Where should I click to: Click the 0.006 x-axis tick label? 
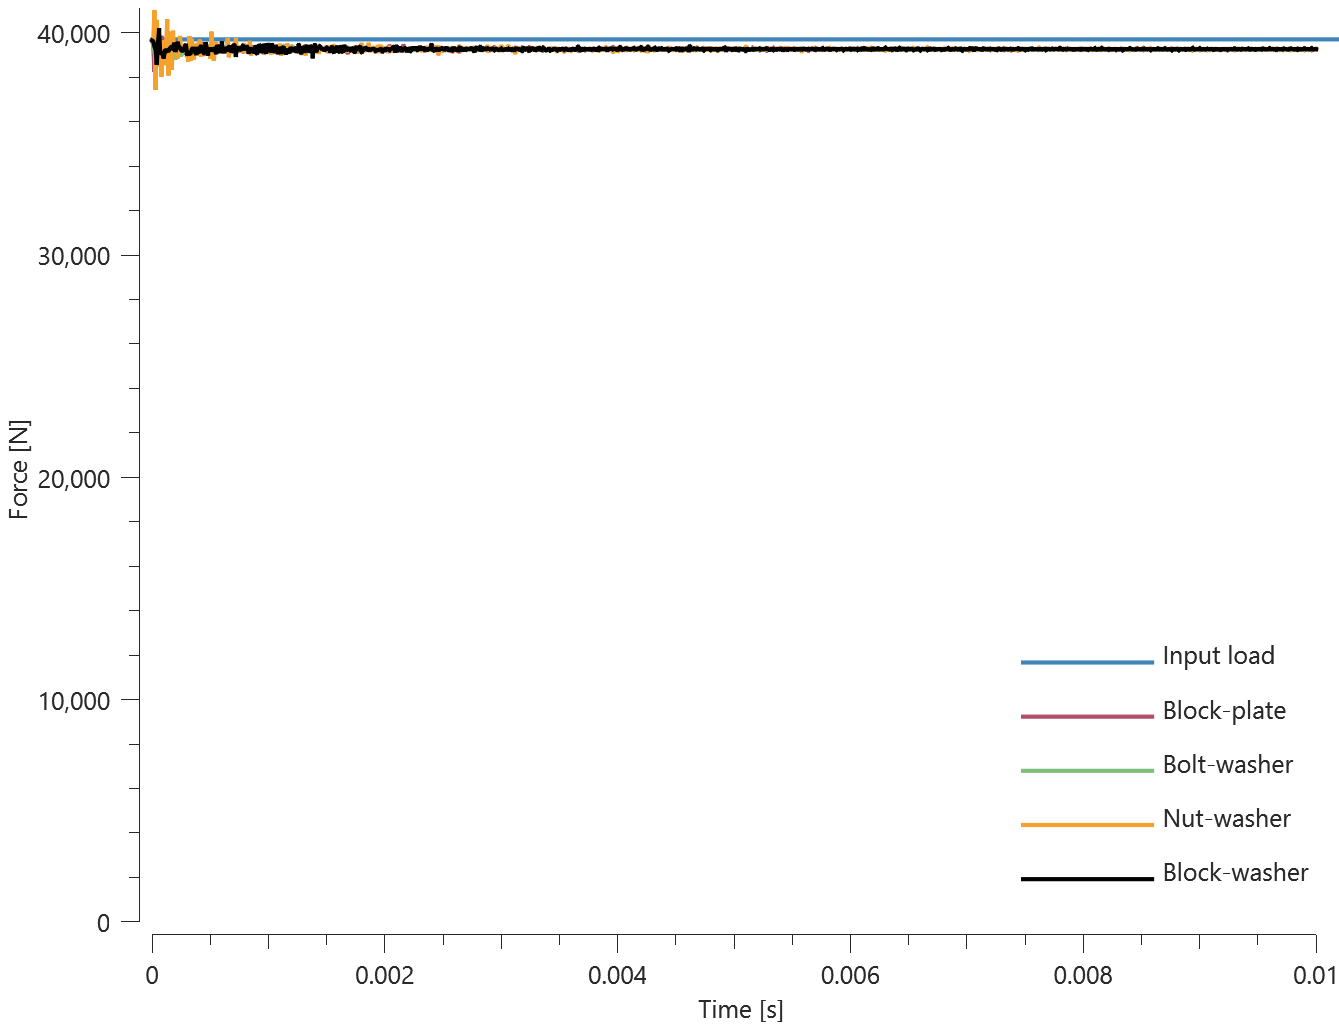point(850,975)
